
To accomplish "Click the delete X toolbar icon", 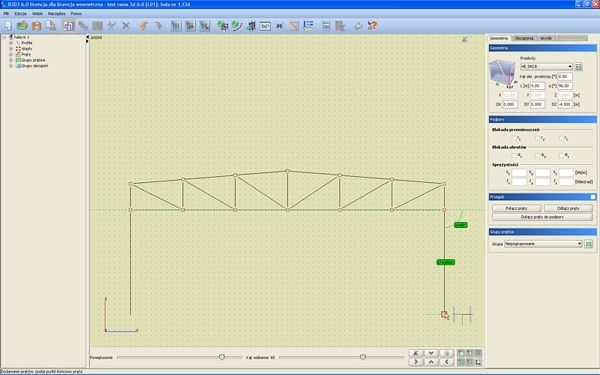I will click(x=126, y=26).
